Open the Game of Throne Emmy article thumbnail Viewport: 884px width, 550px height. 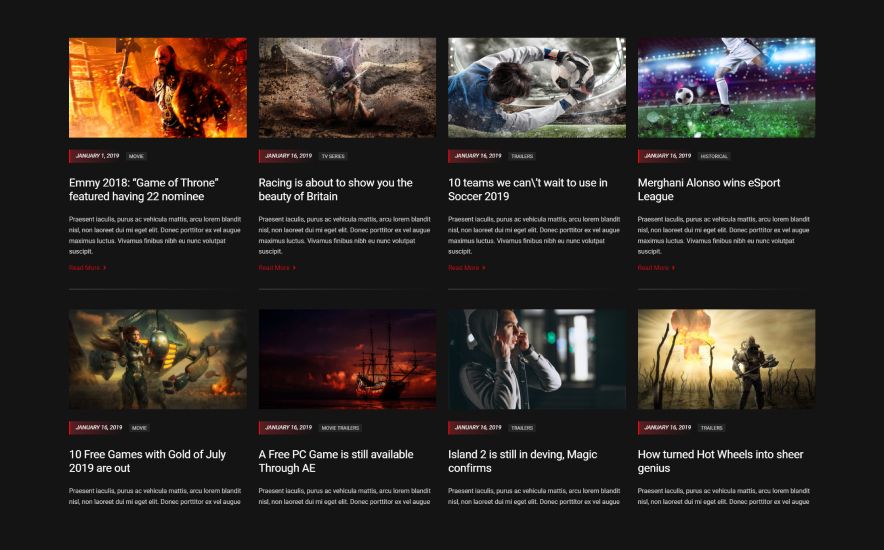(158, 88)
